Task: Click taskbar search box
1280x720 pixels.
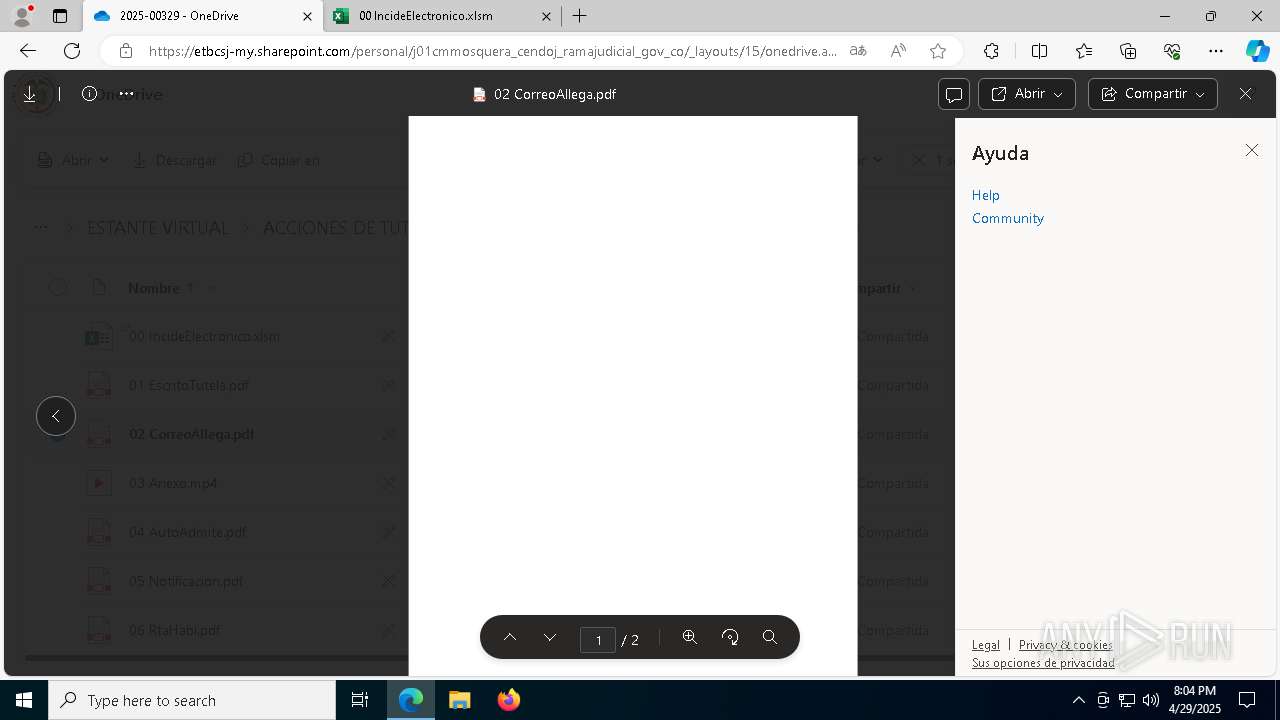Action: [x=192, y=700]
